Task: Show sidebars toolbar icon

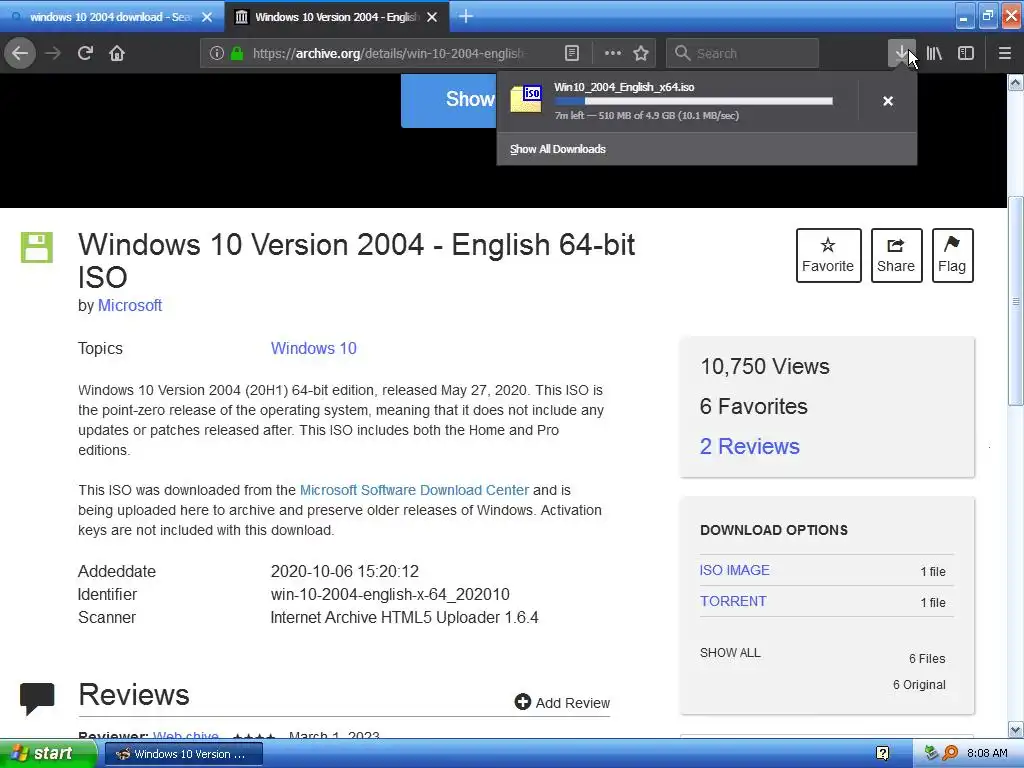Action: click(966, 53)
